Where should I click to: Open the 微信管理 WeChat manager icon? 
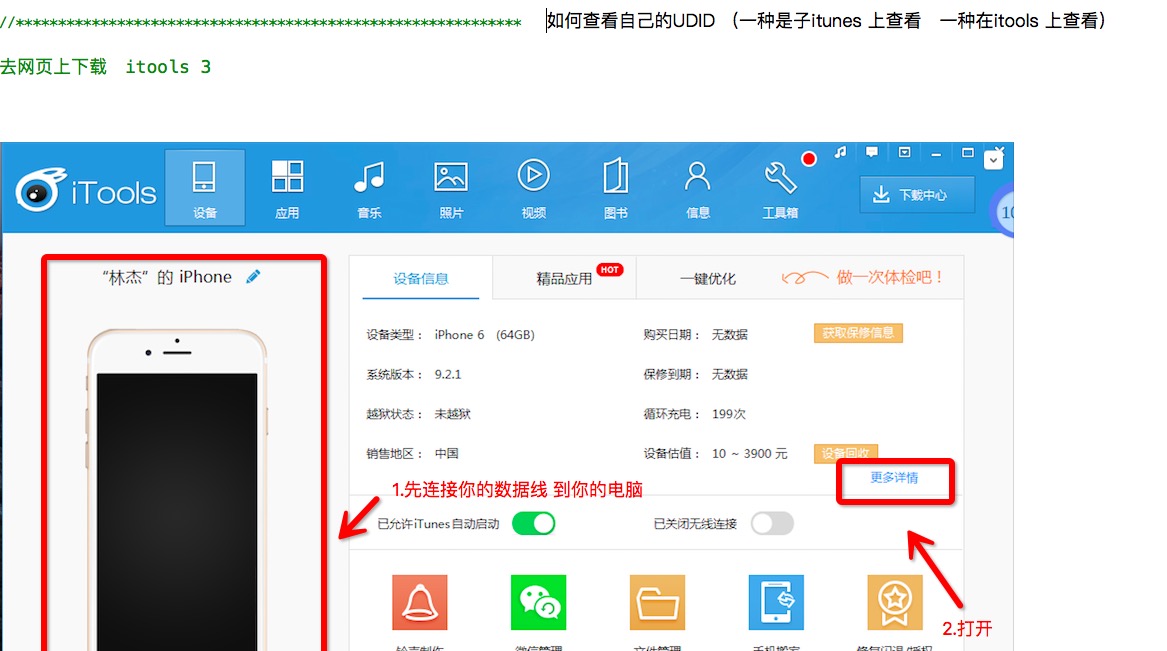point(538,602)
